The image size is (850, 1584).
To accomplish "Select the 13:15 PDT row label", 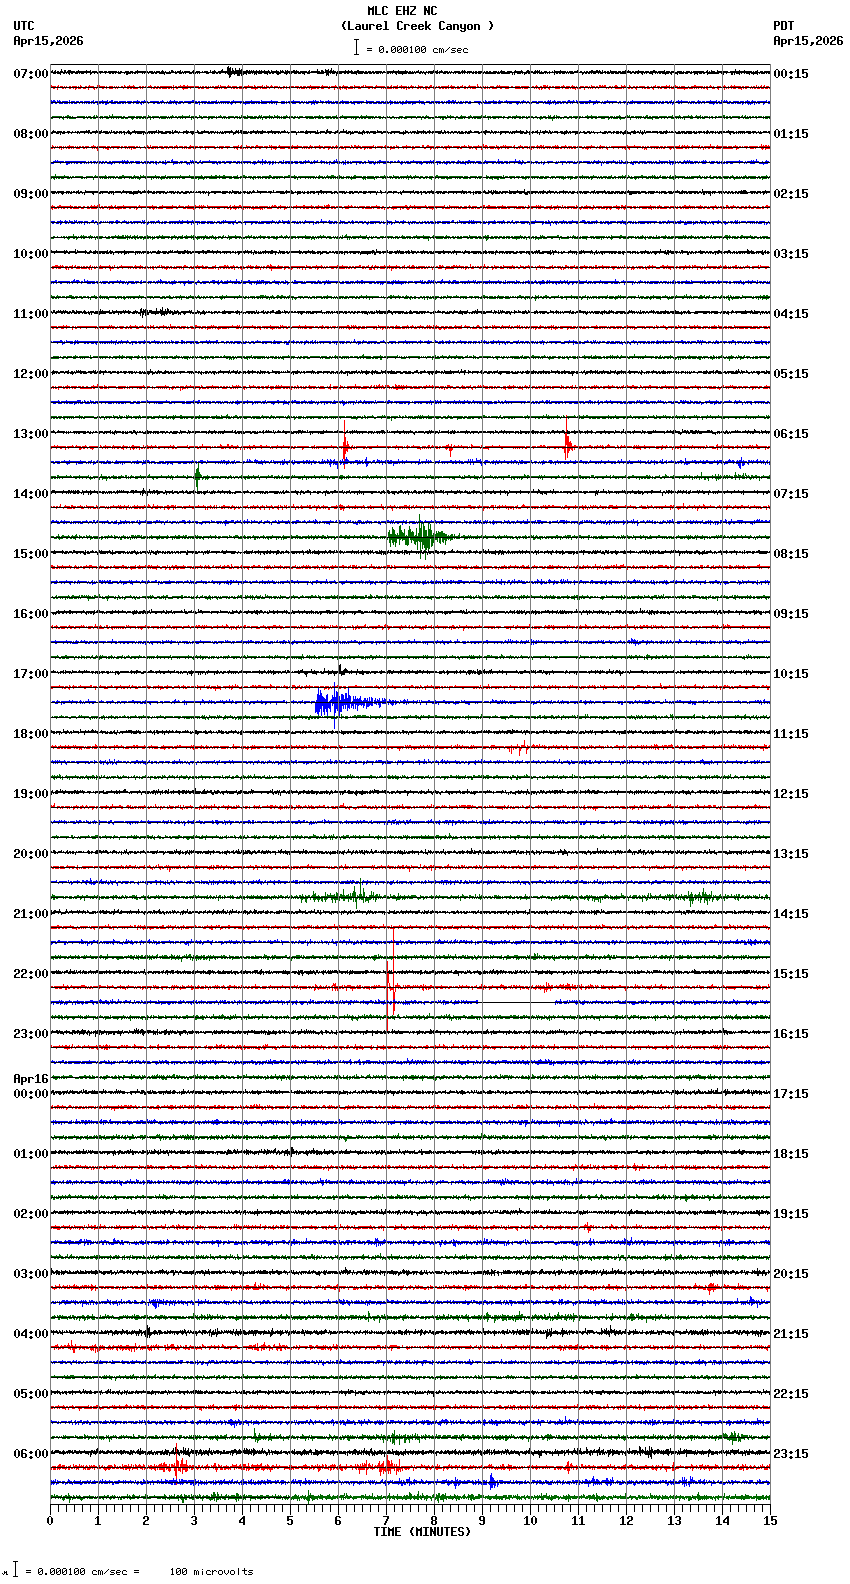I will click(x=791, y=854).
